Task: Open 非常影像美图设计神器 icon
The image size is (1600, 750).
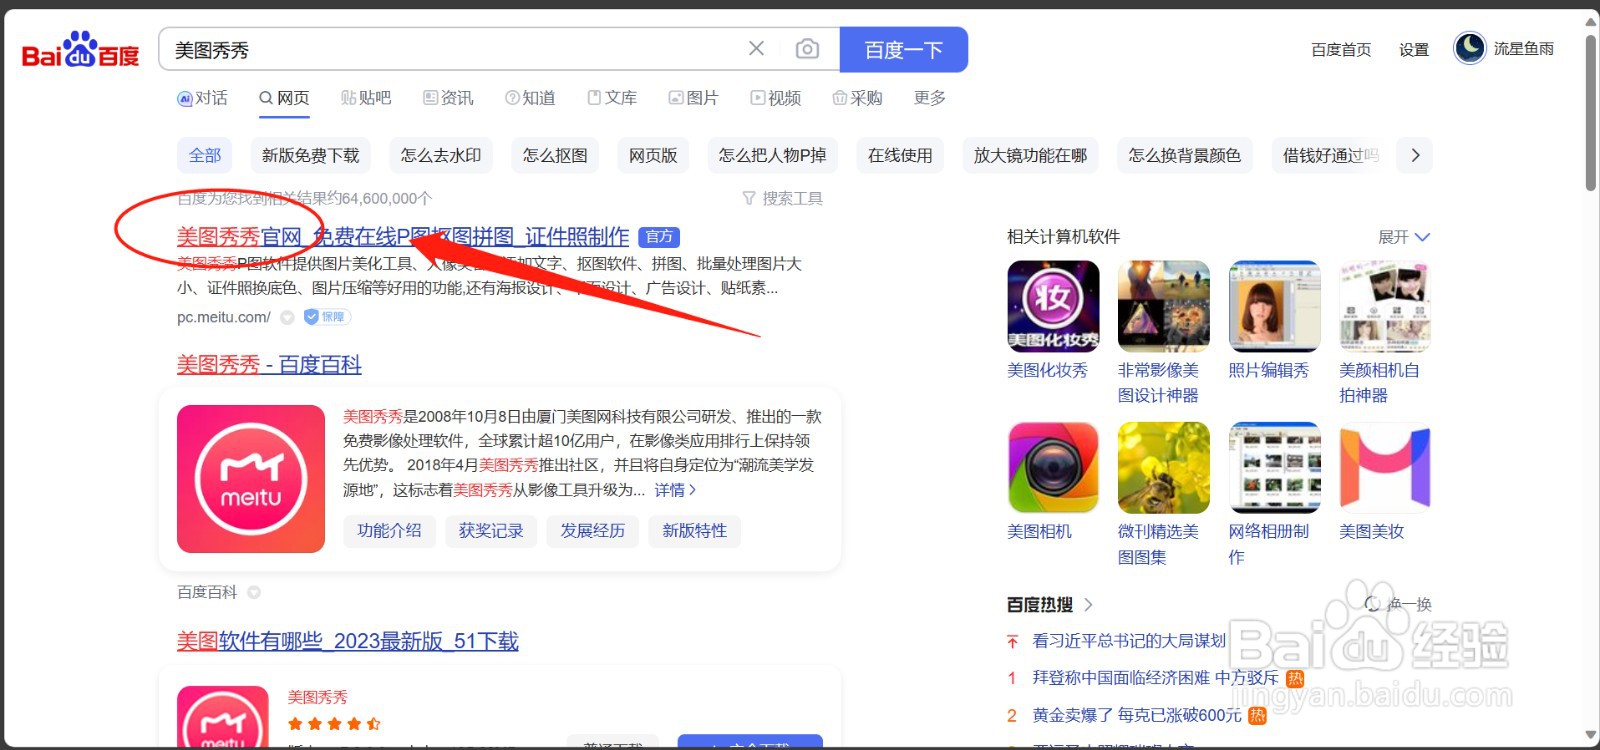Action: click(x=1164, y=306)
